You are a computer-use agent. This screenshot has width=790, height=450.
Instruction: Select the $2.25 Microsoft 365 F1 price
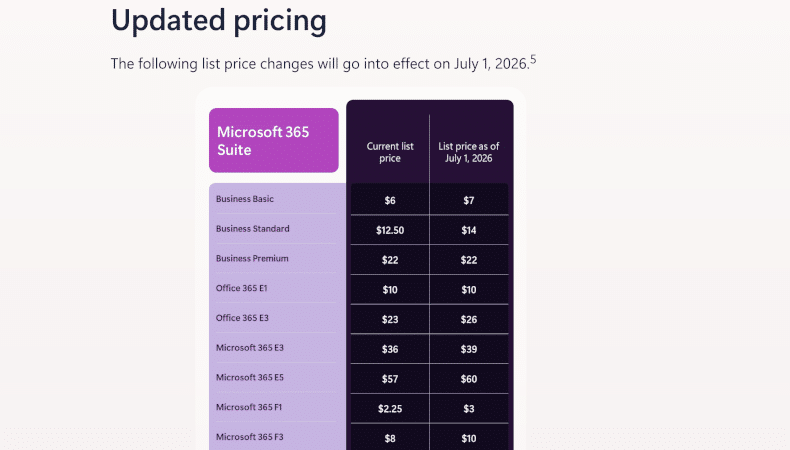tap(389, 409)
